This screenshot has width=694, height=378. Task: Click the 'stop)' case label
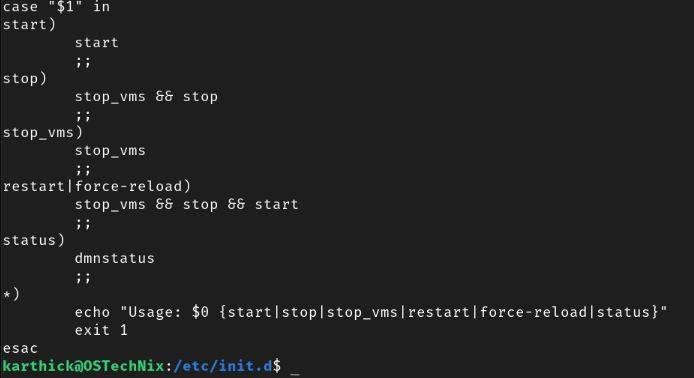[x=25, y=79]
